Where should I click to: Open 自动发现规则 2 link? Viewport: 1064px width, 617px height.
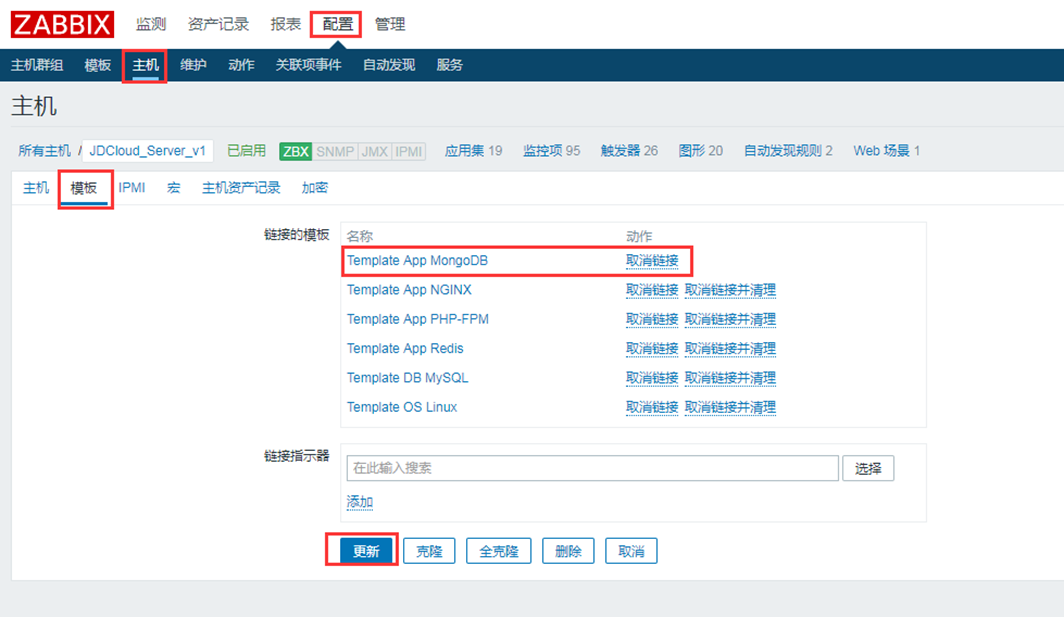pyautogui.click(x=788, y=151)
